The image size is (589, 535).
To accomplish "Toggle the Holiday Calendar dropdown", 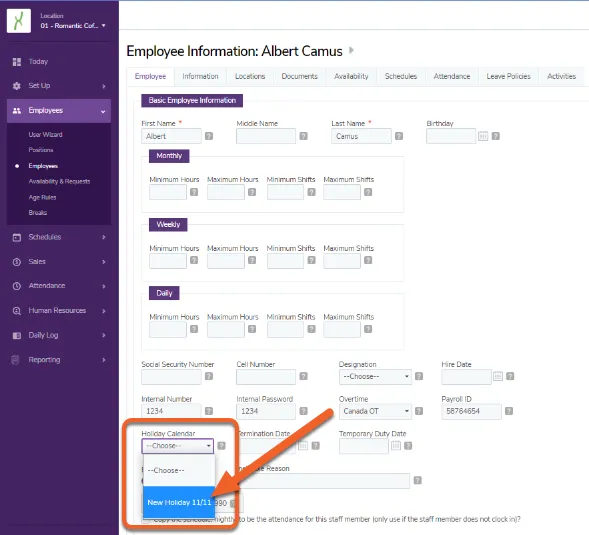I will pos(178,446).
